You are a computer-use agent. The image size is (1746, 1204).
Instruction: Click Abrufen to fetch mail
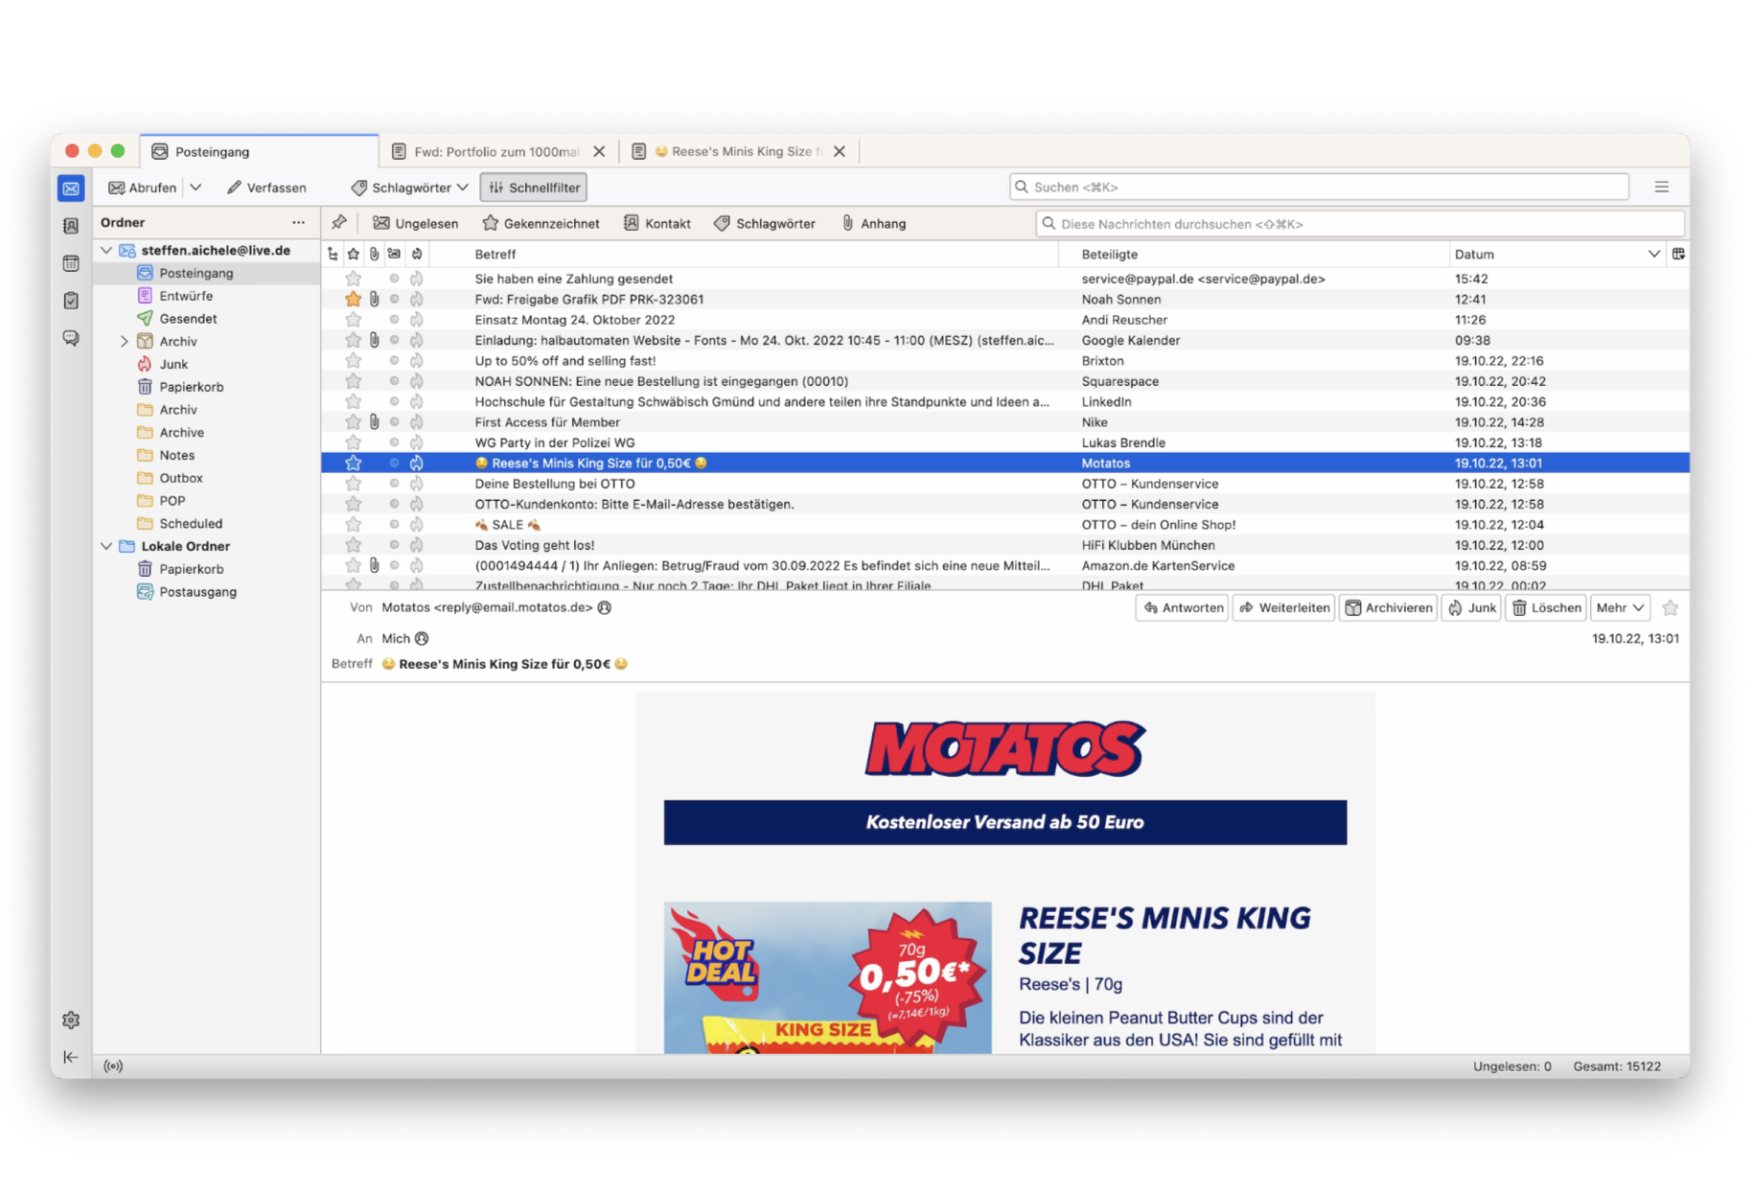143,187
